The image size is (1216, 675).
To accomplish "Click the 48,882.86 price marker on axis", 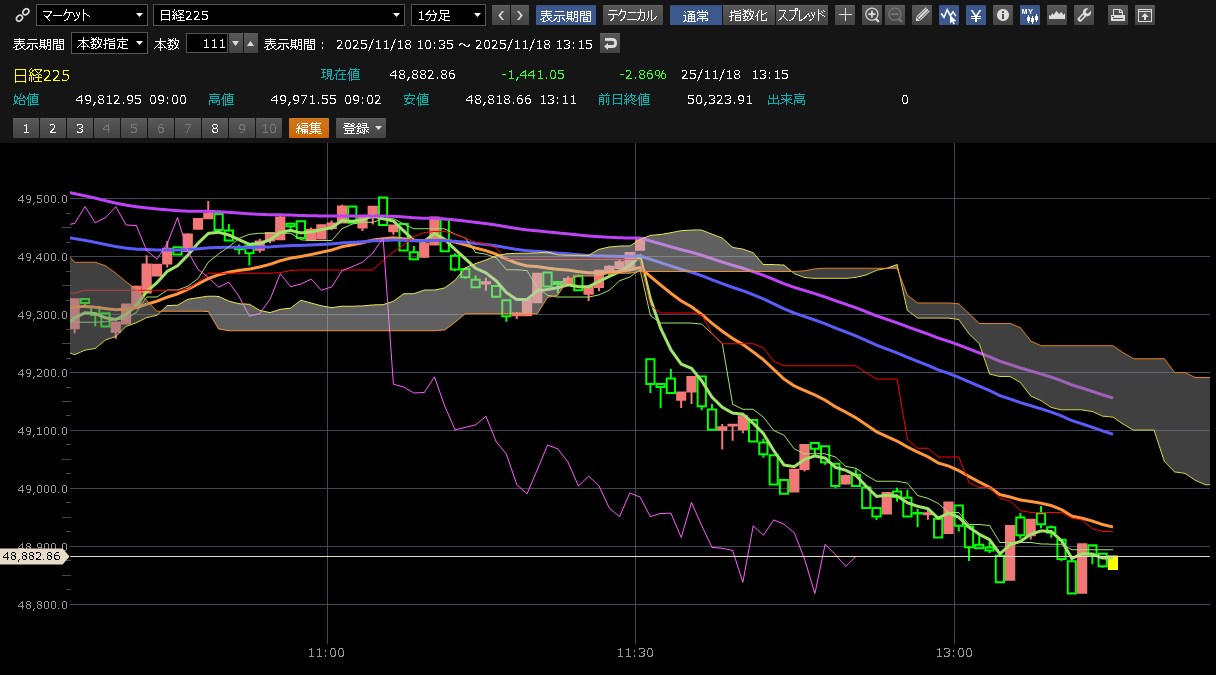I will (32, 556).
